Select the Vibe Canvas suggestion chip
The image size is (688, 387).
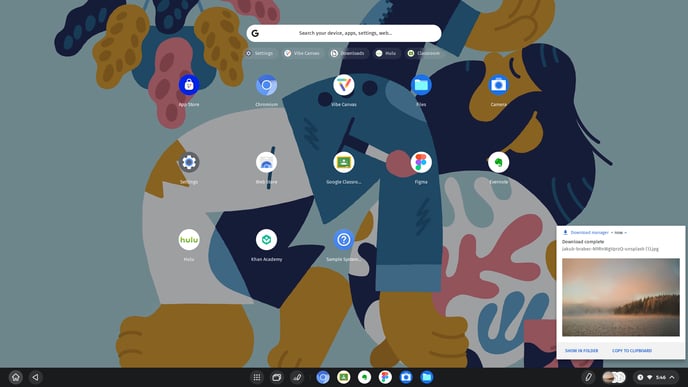[x=302, y=53]
